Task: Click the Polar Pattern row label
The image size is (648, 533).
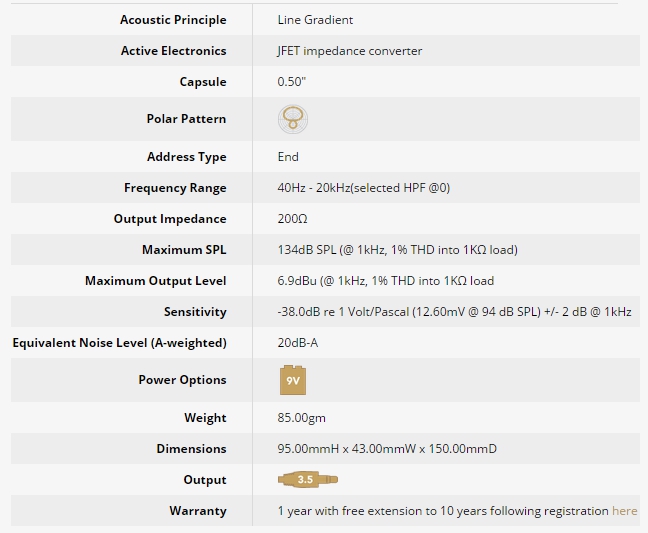Action: tap(186, 119)
